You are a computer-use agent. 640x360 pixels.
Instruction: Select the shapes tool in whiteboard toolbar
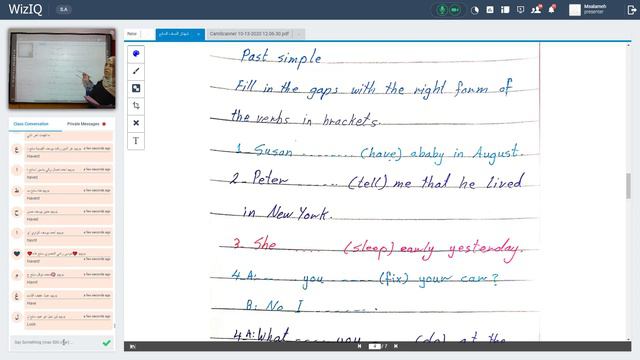(136, 88)
